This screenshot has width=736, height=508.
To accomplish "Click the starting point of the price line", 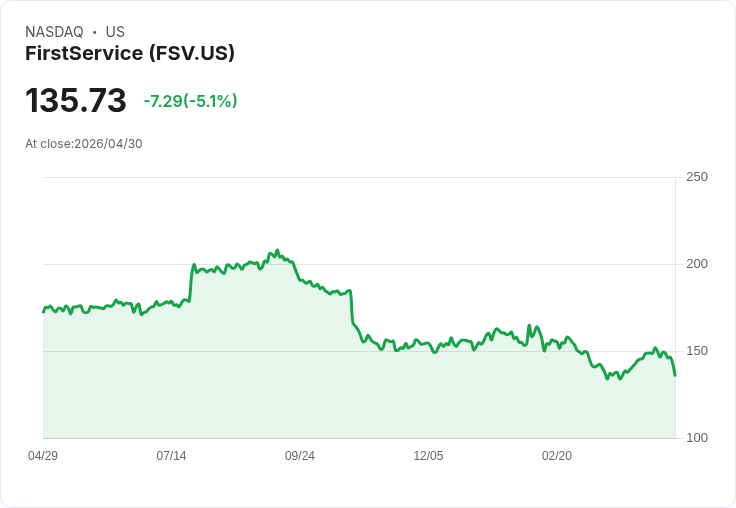I will coord(43,312).
